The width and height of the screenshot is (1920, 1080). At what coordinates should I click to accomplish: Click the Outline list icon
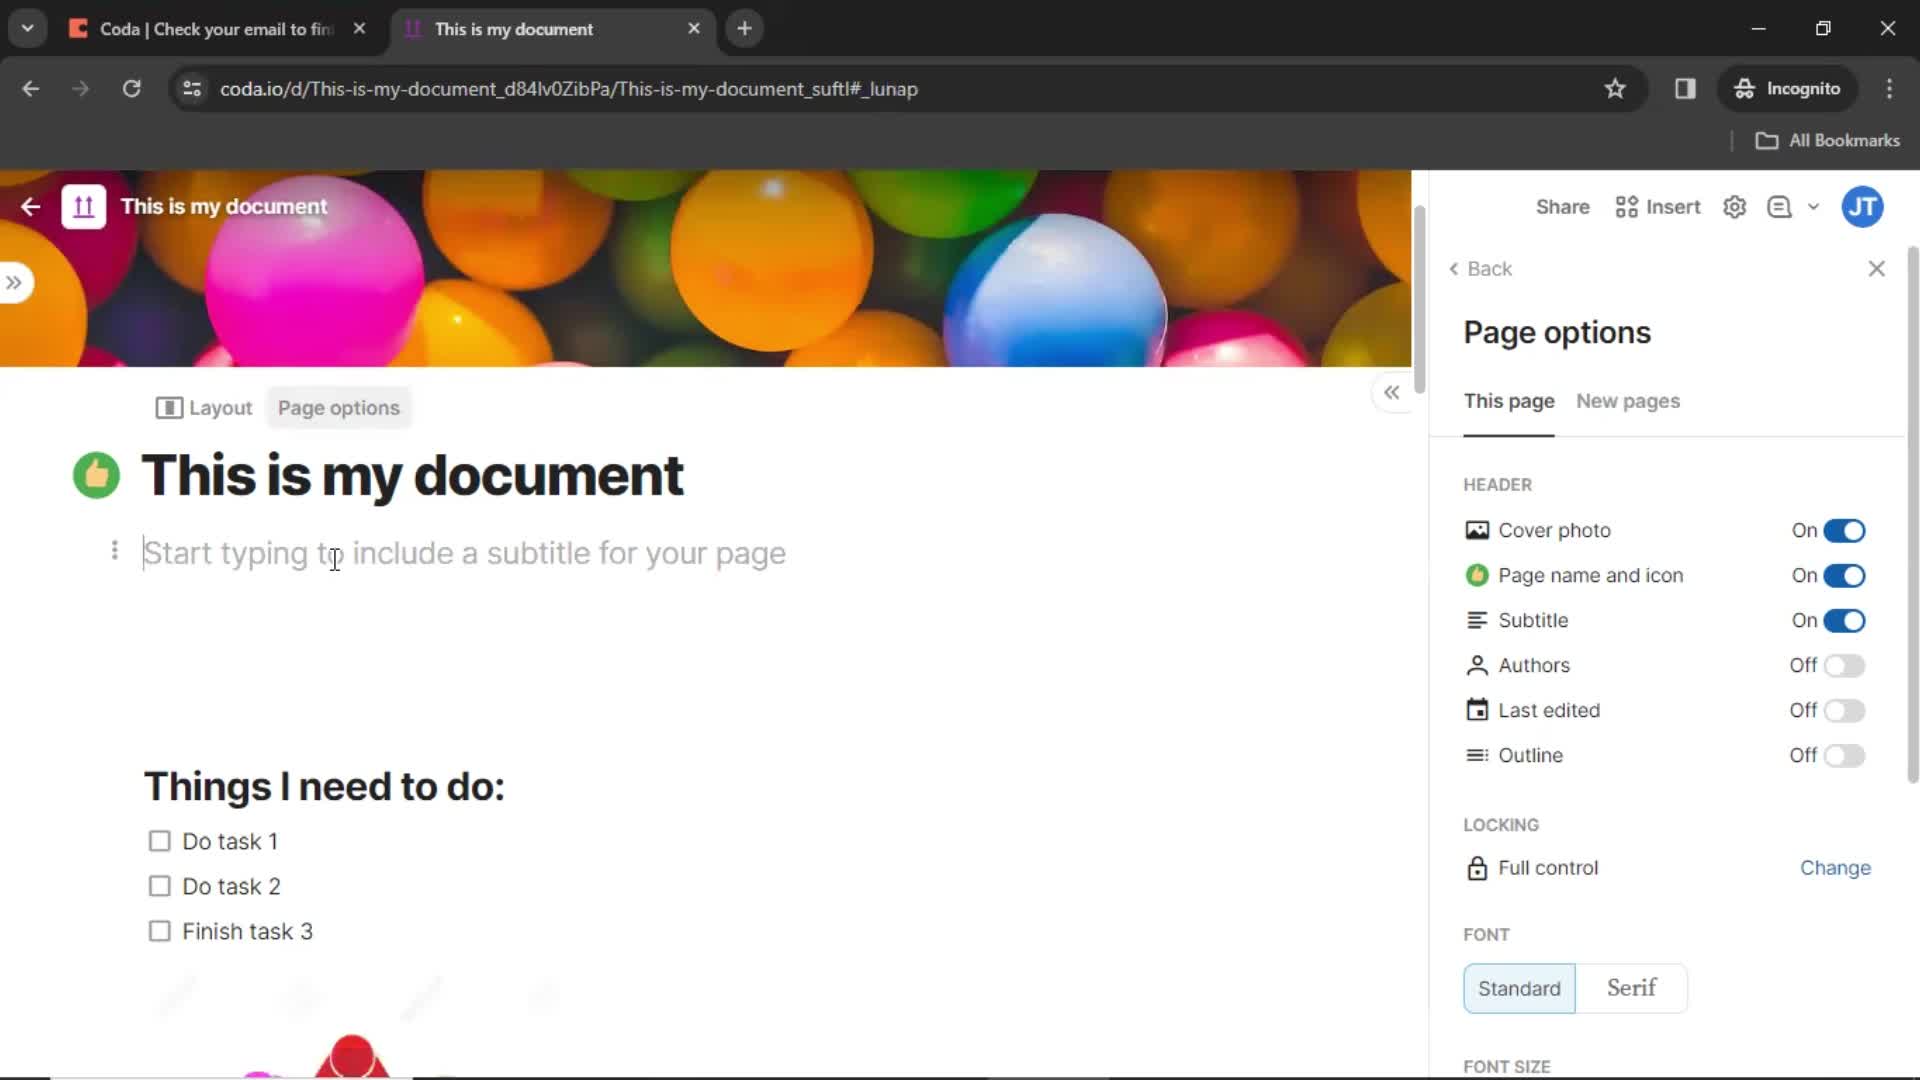(x=1477, y=756)
